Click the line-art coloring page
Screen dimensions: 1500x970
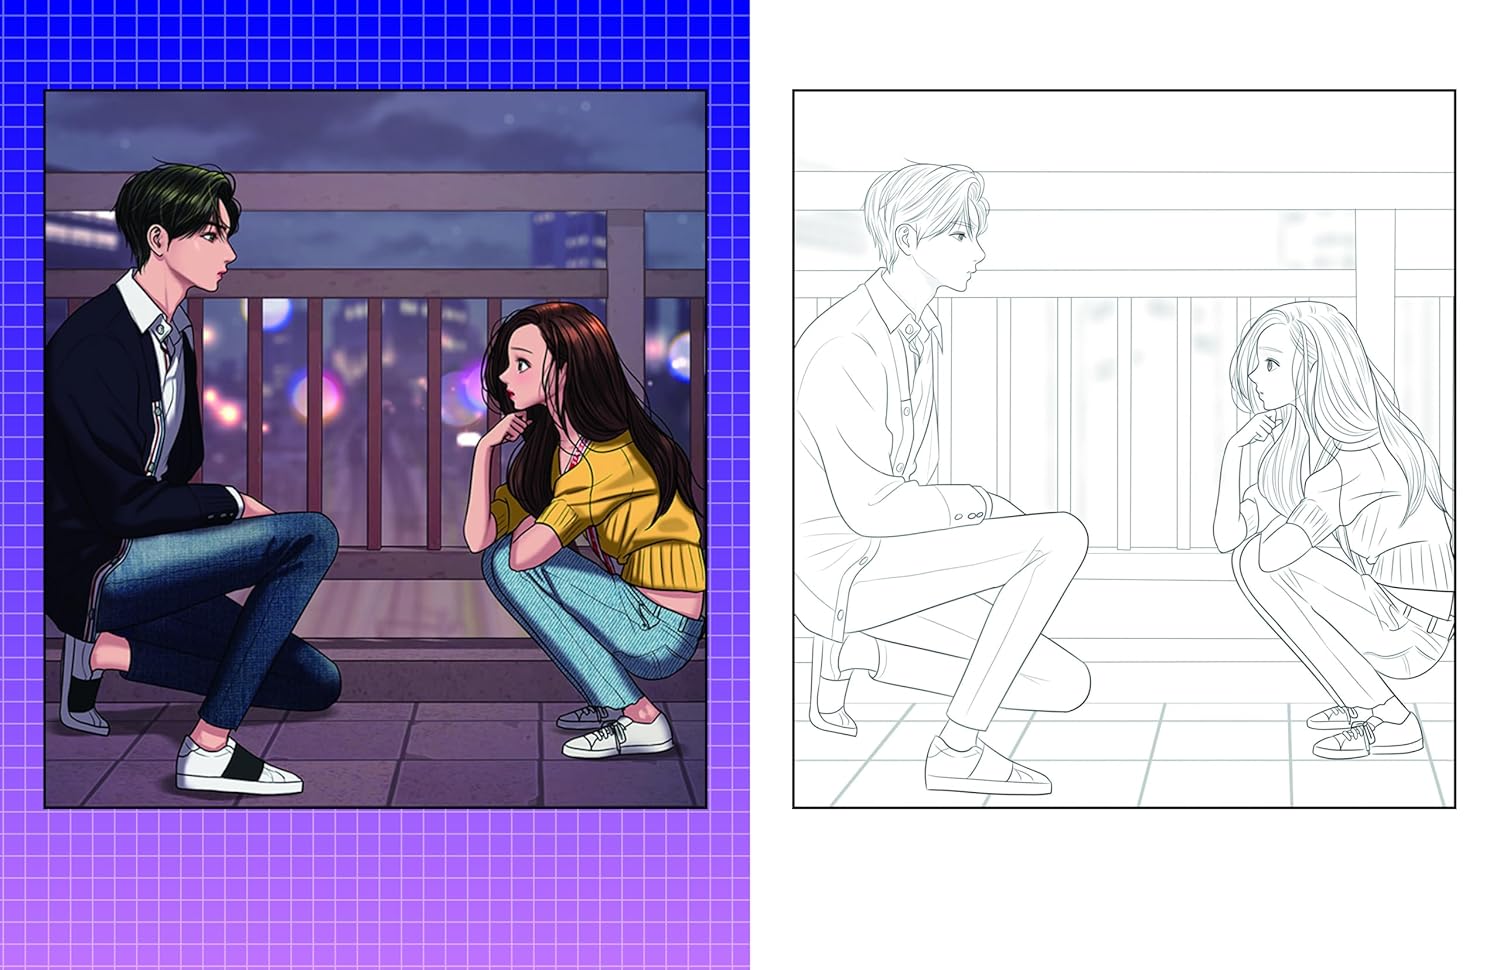[1124, 448]
